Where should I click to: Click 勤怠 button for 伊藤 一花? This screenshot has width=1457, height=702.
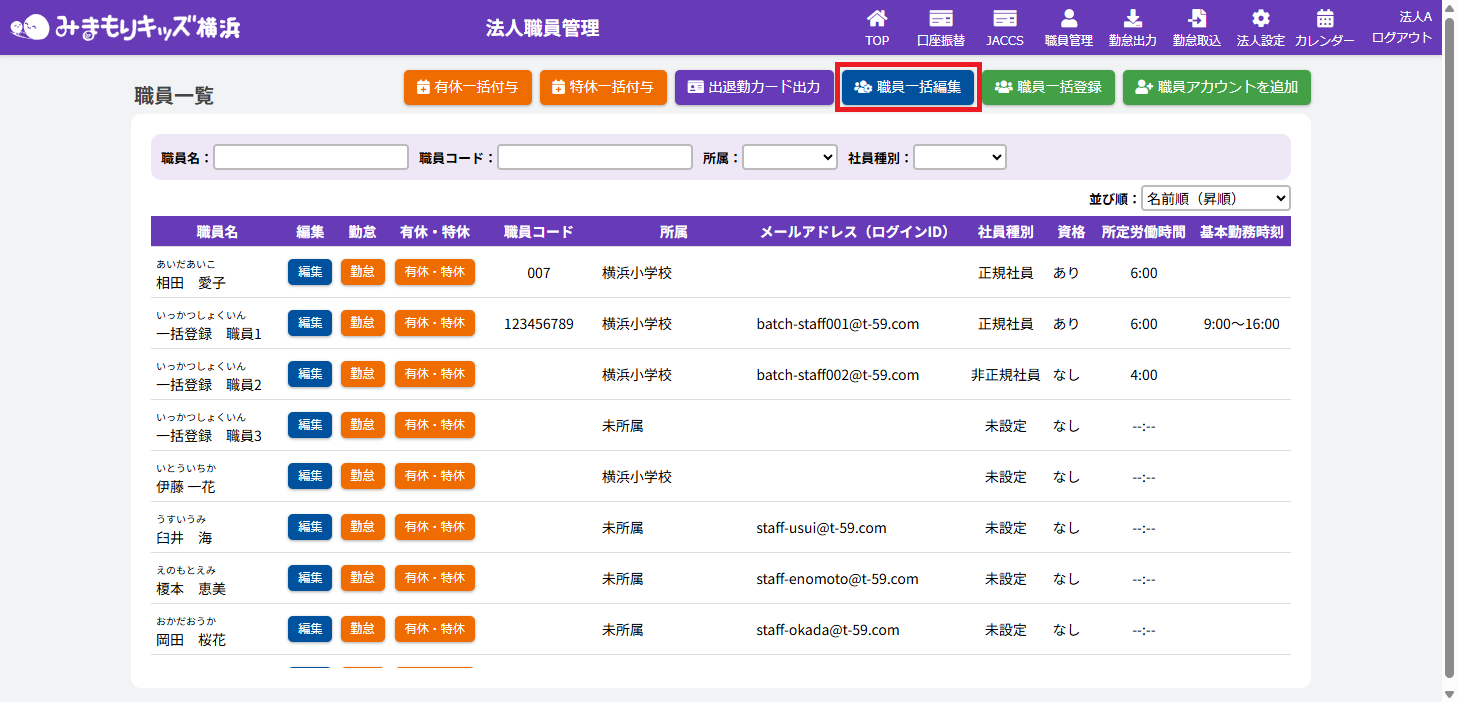[x=362, y=476]
